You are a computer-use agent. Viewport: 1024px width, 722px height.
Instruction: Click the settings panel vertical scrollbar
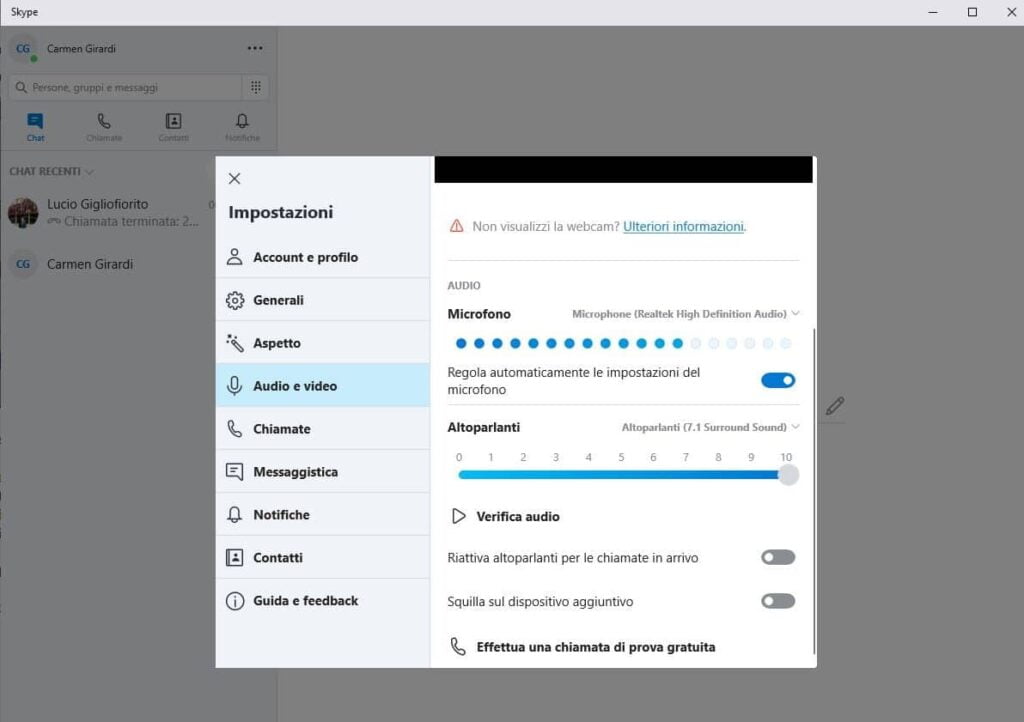(x=814, y=490)
